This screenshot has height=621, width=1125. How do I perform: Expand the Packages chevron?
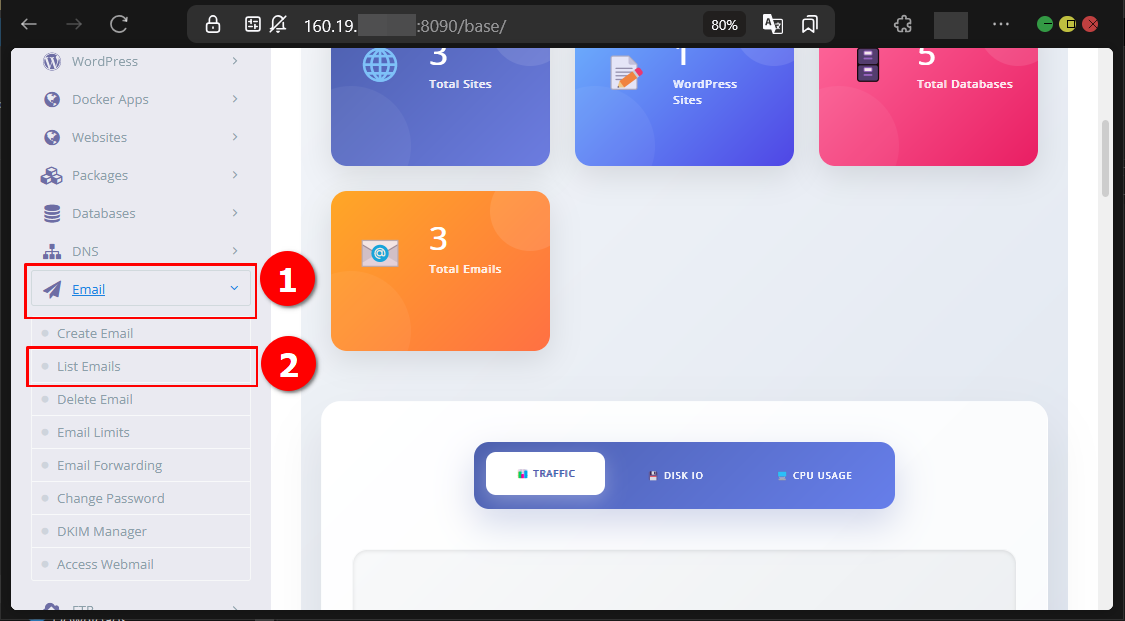tap(235, 175)
